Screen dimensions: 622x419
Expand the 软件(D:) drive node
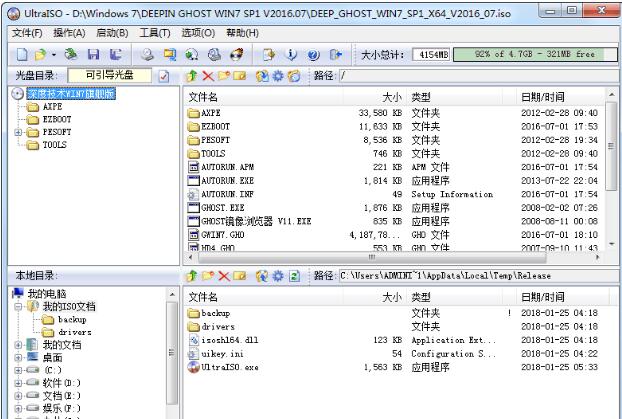click(18, 383)
